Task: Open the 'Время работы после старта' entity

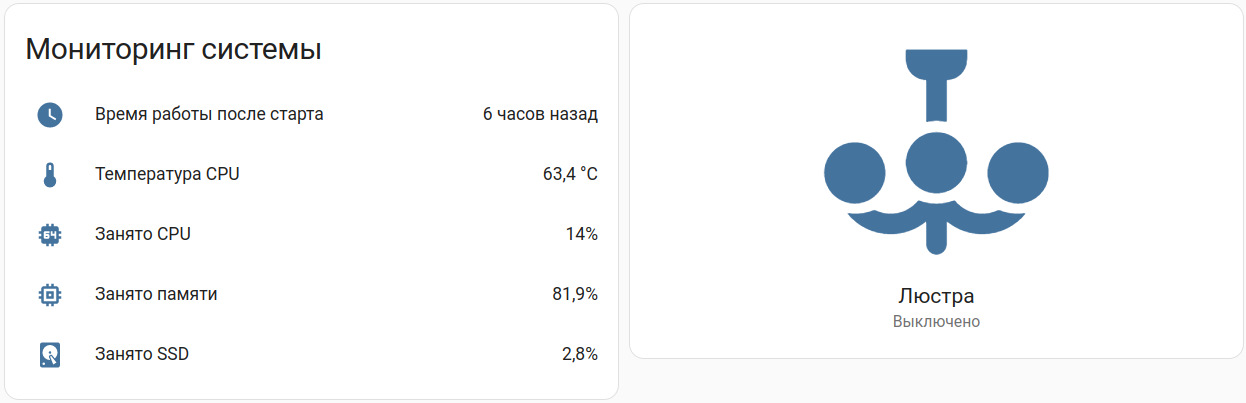Action: click(209, 114)
